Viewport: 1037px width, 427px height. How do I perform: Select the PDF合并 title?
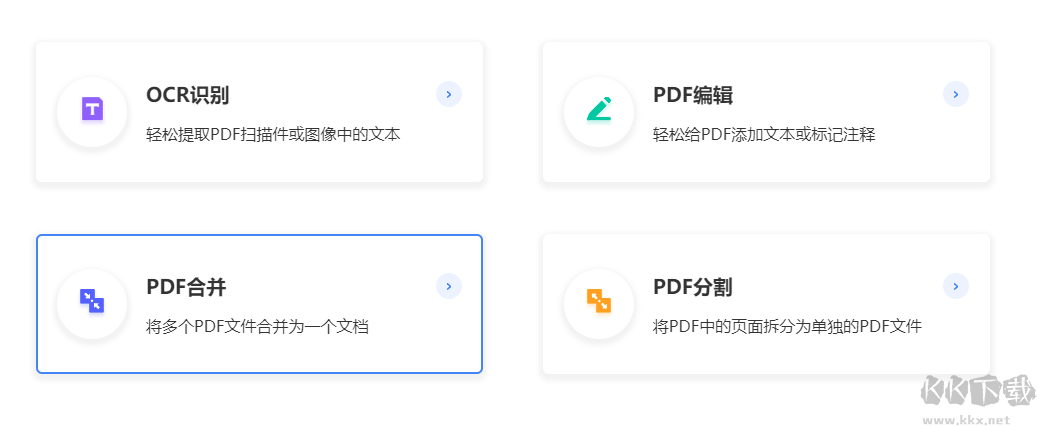[x=186, y=288]
